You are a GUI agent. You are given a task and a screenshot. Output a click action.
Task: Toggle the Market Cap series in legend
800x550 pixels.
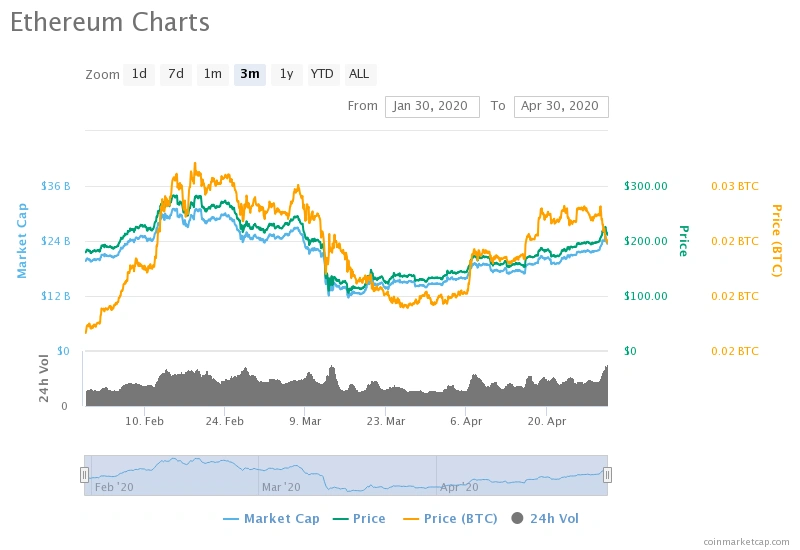pos(271,519)
